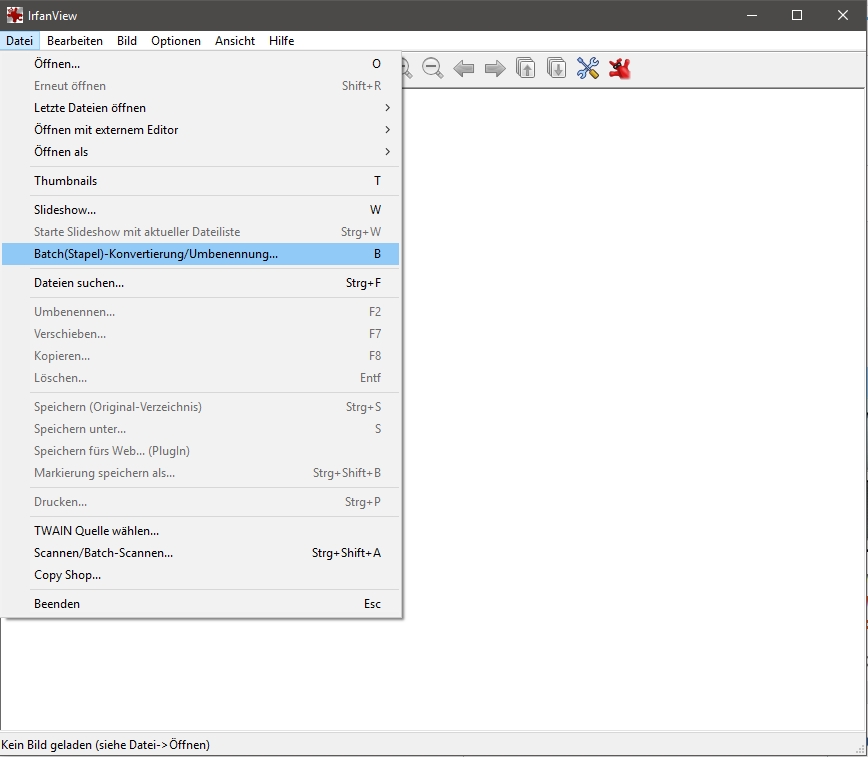Screen dimensions: 868x757
Task: Start Slideshow... from the menu
Action: point(200,209)
